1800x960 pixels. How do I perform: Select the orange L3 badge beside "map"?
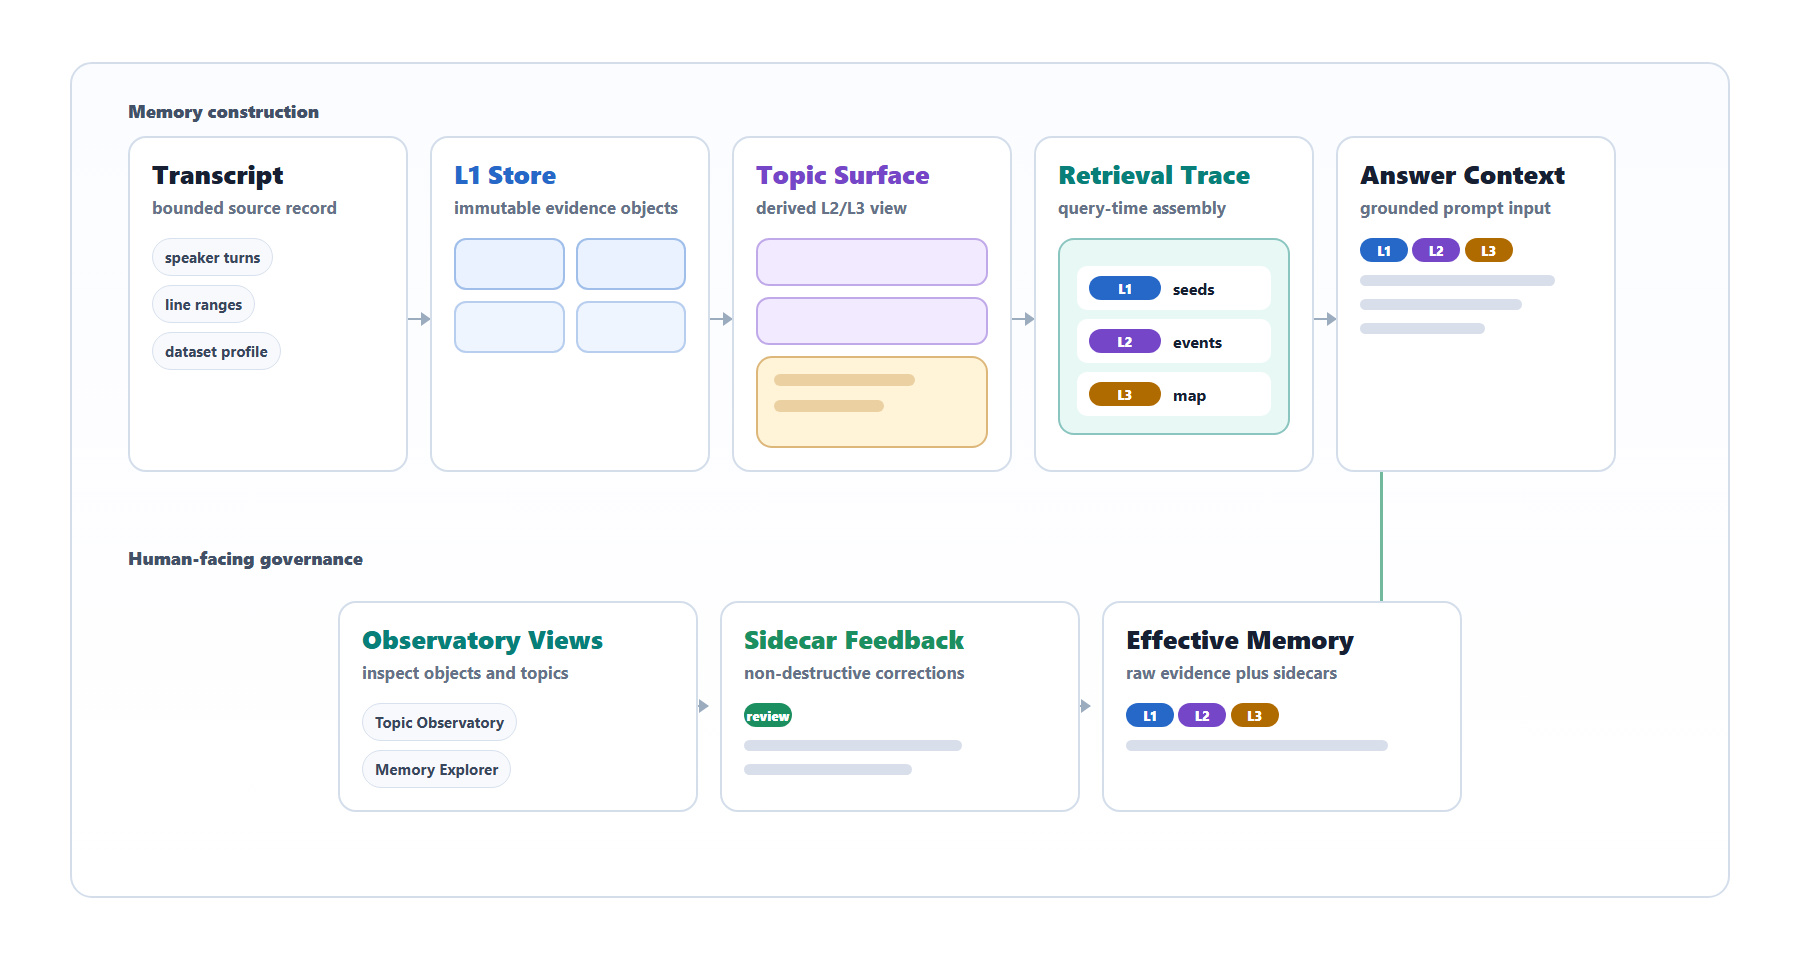pyautogui.click(x=1125, y=394)
